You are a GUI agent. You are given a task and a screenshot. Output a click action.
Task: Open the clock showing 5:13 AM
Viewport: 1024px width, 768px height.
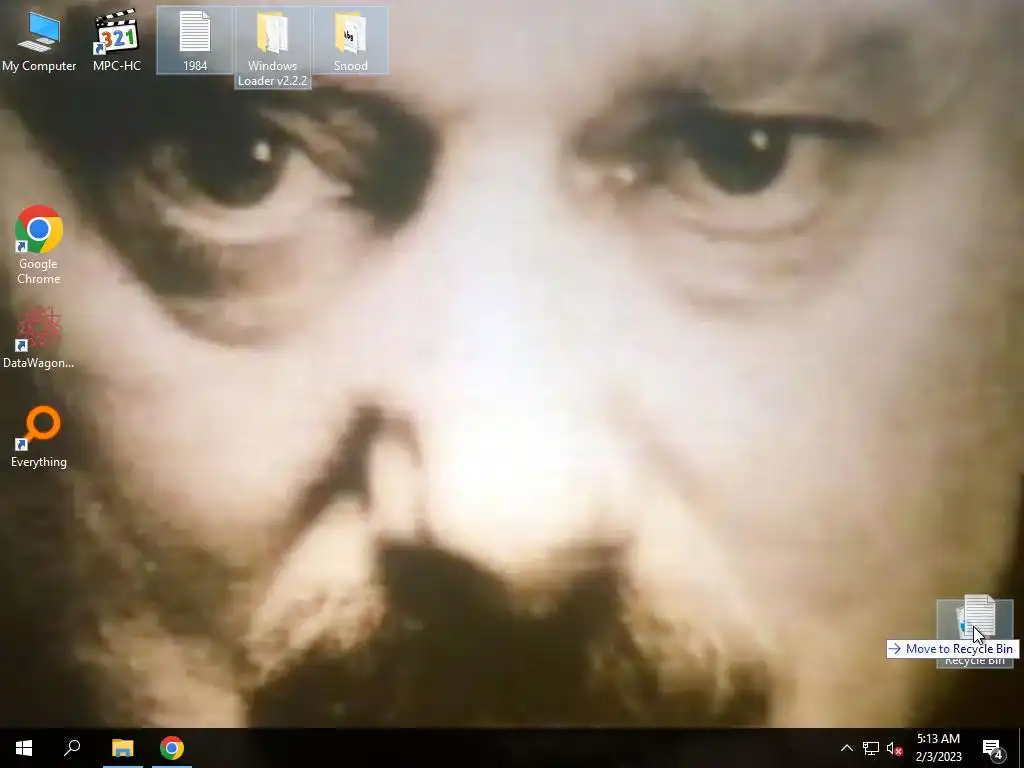click(938, 748)
